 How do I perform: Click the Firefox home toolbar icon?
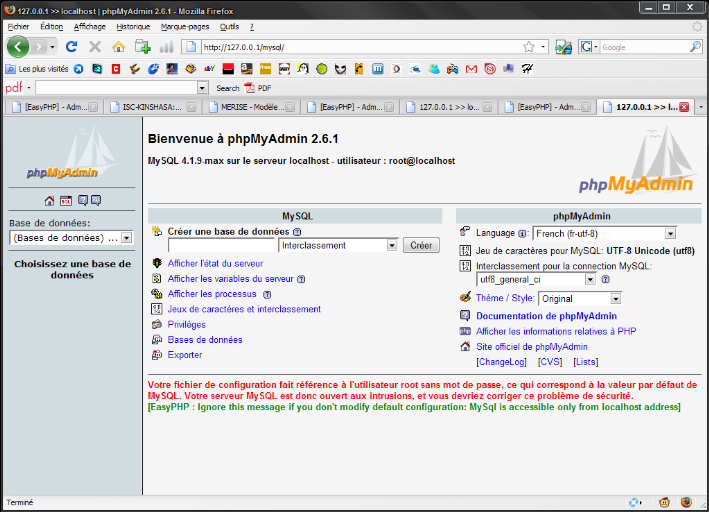119,47
